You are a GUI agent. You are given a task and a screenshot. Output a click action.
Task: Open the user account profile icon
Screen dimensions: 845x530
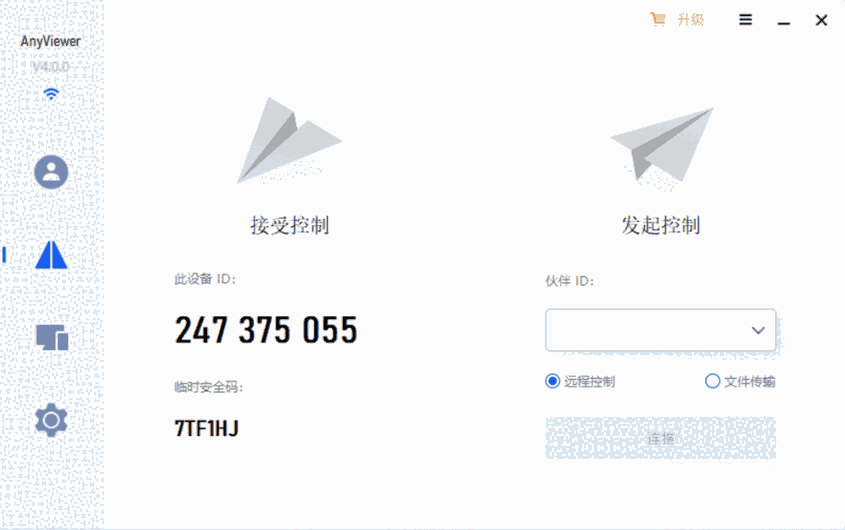(51, 173)
